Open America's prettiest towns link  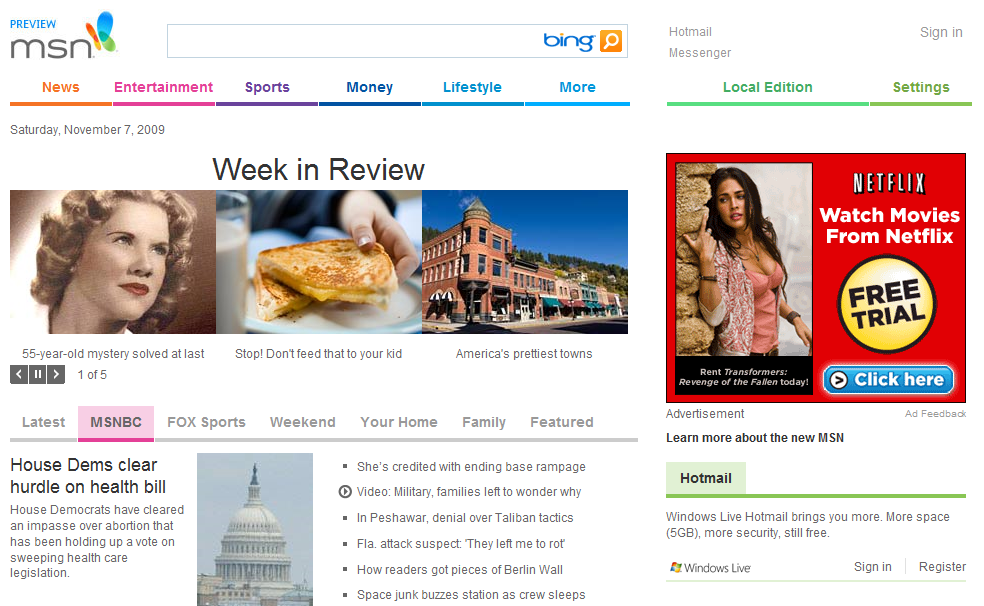coord(524,354)
